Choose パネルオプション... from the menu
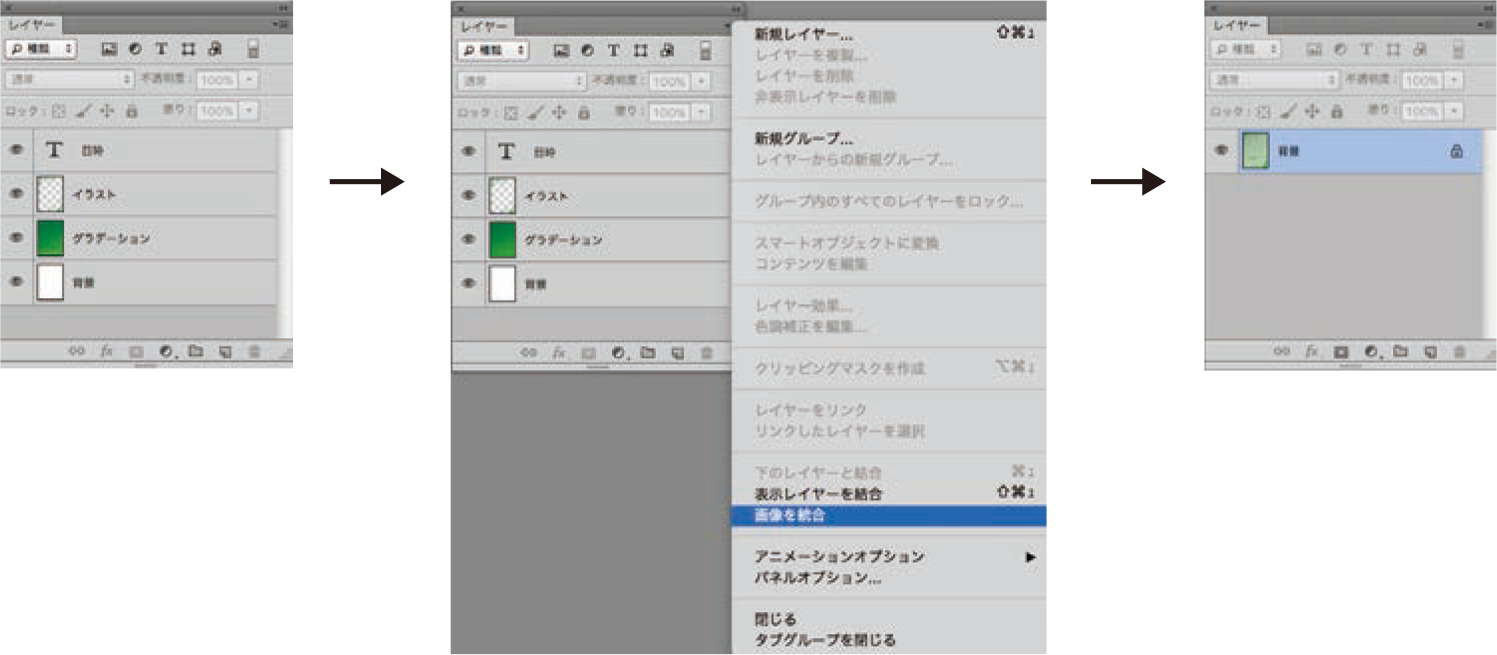1497x655 pixels. pyautogui.click(x=817, y=578)
